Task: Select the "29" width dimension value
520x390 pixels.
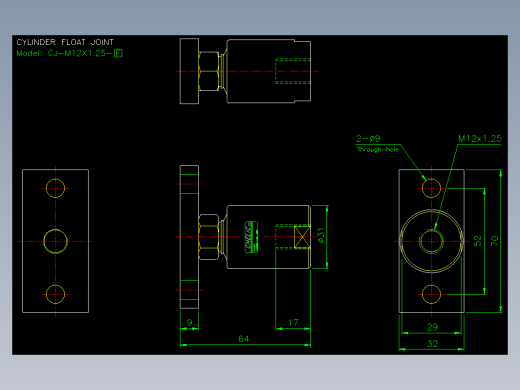Action: coord(432,327)
